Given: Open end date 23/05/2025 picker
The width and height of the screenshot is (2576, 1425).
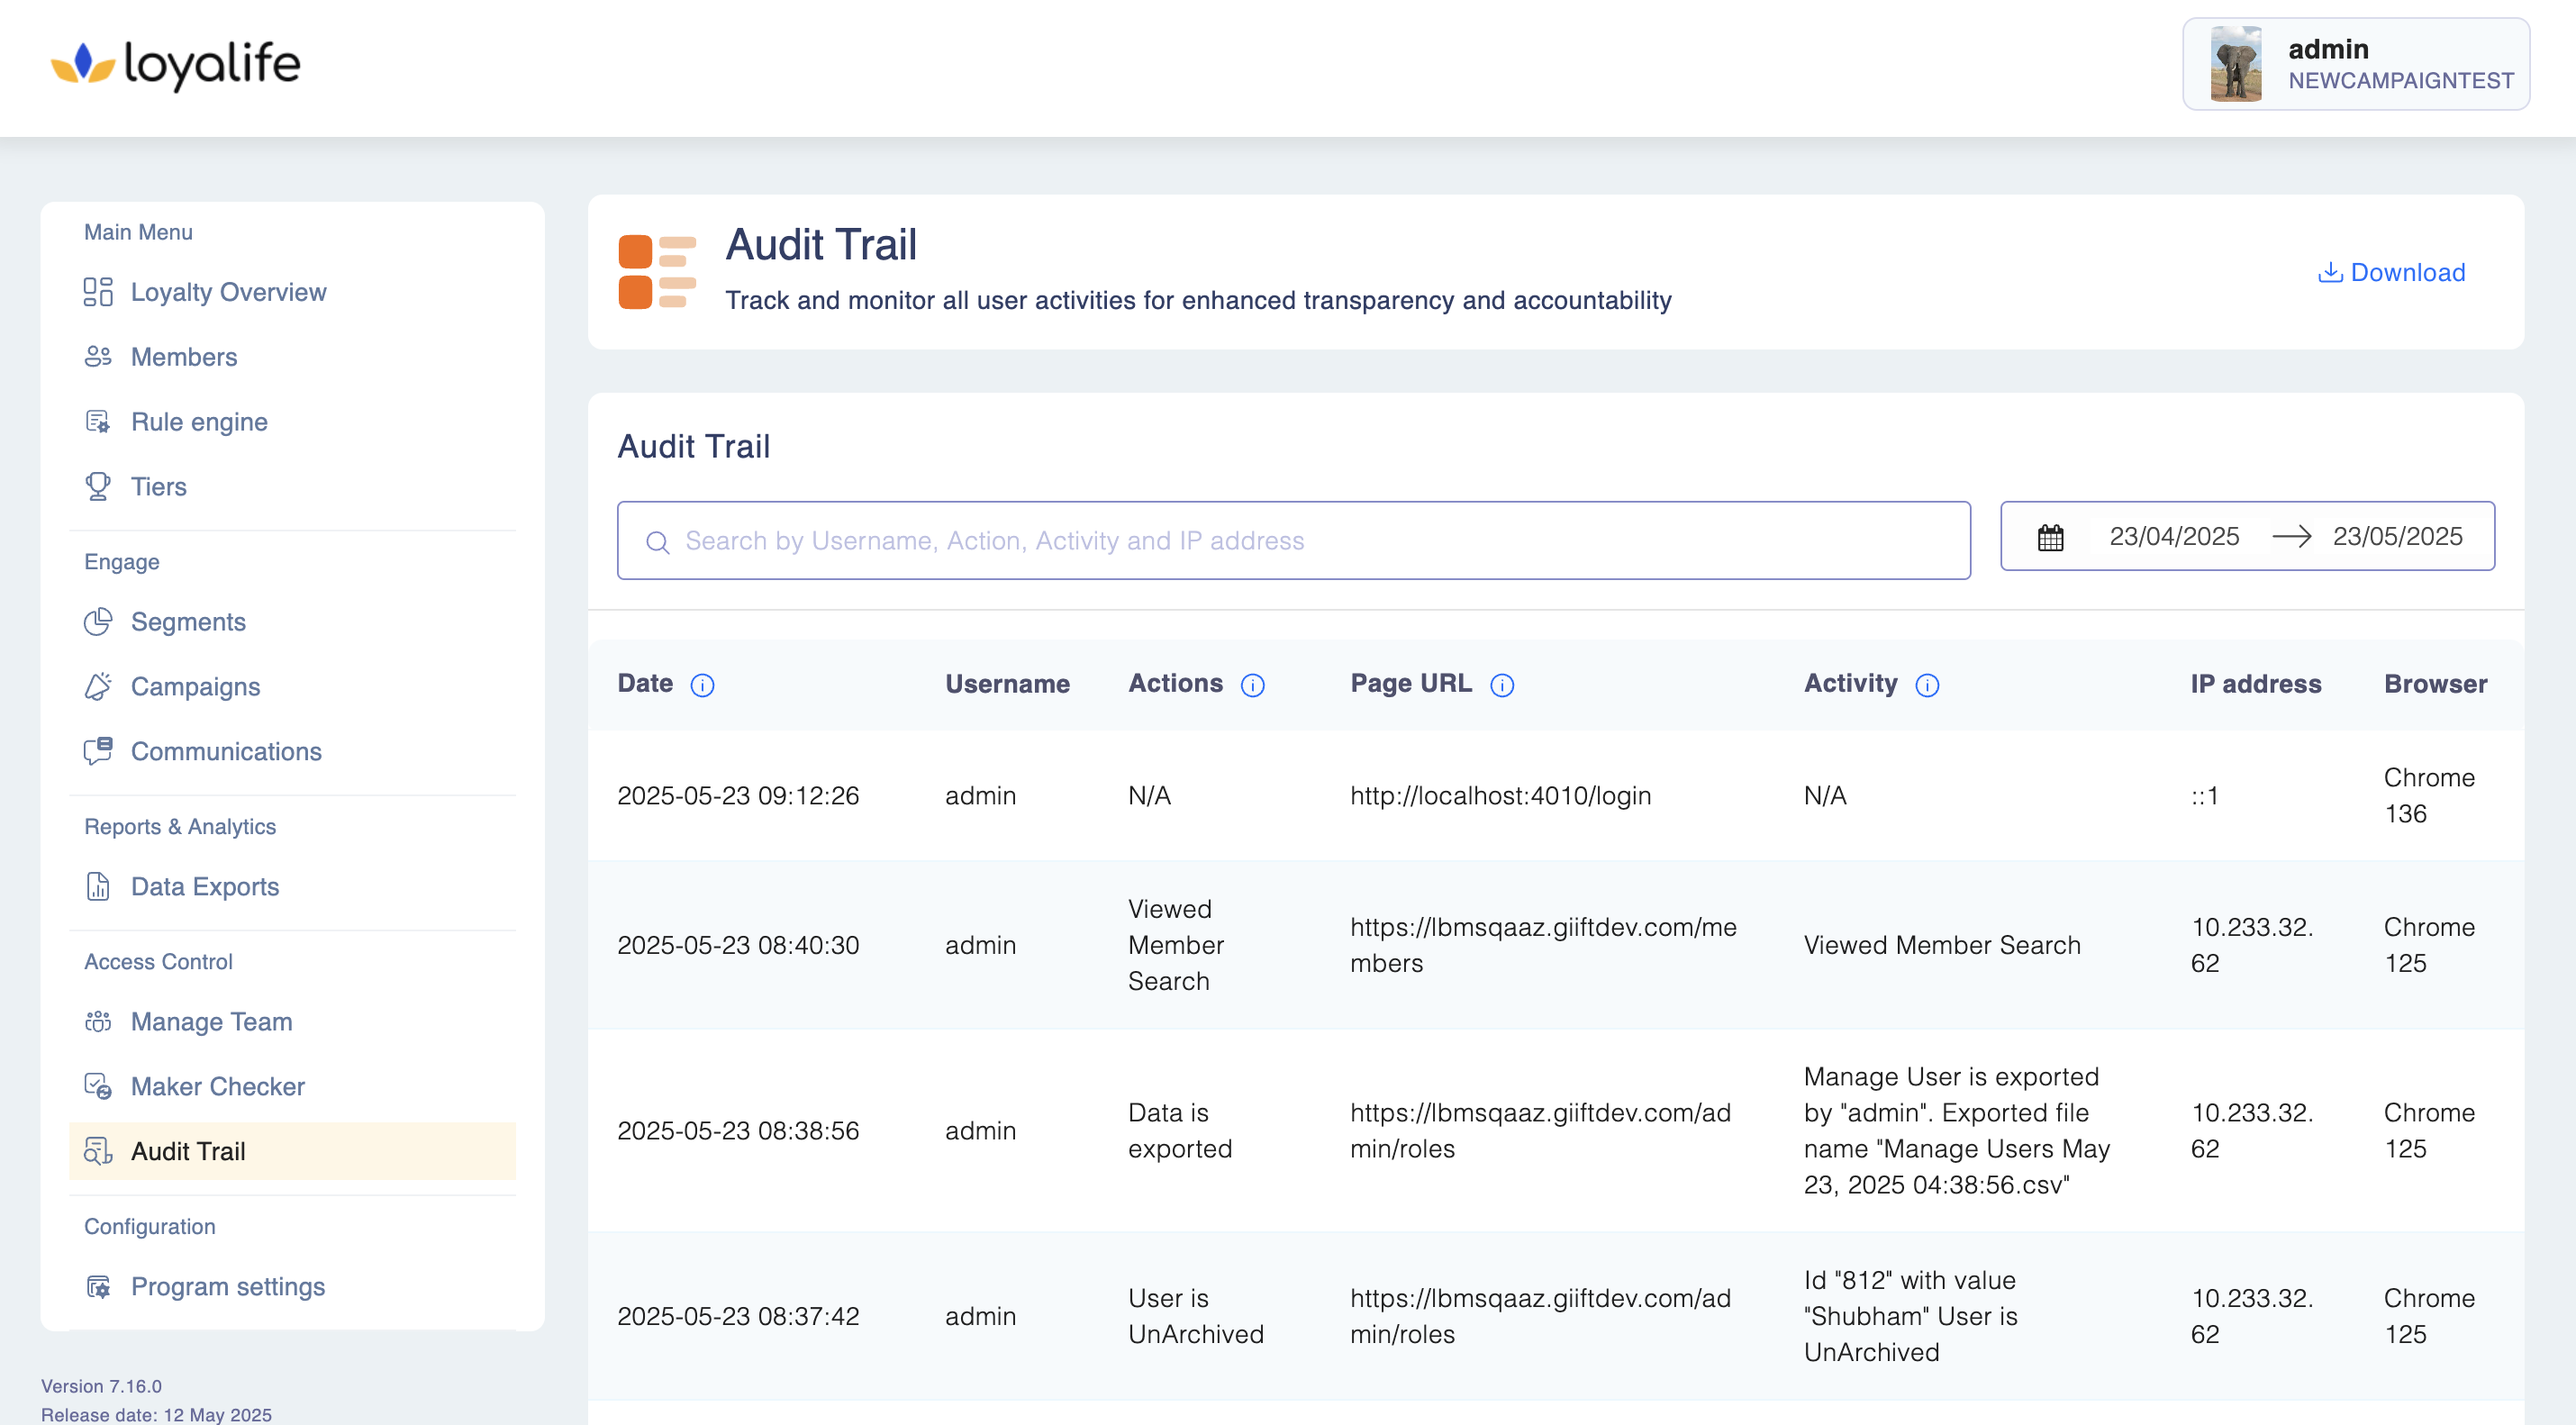Looking at the screenshot, I should click(x=2396, y=537).
